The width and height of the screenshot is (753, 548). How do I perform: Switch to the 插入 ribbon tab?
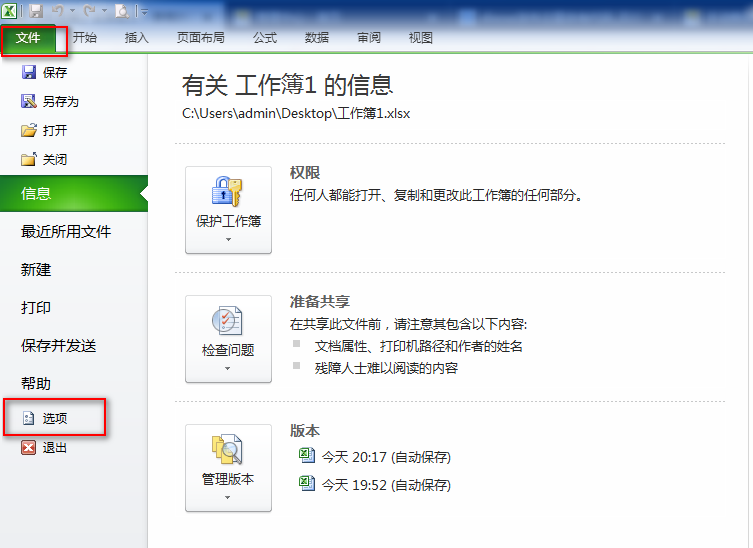coord(137,37)
